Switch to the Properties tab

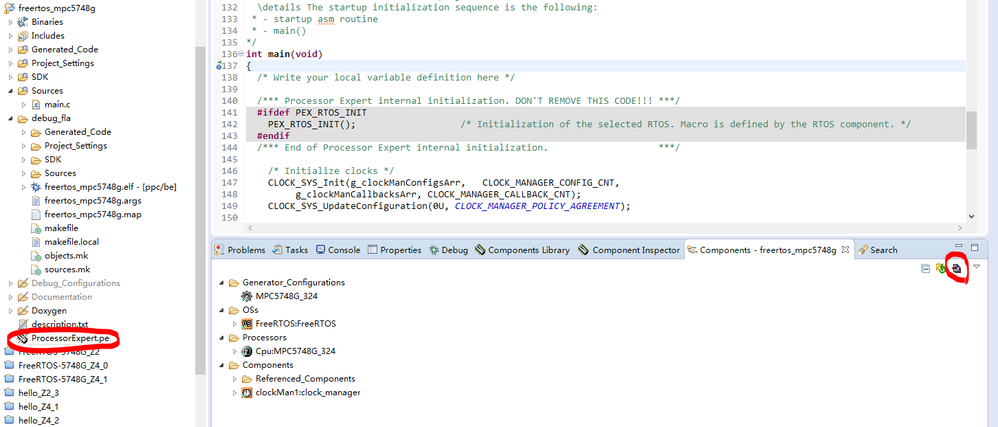[394, 250]
